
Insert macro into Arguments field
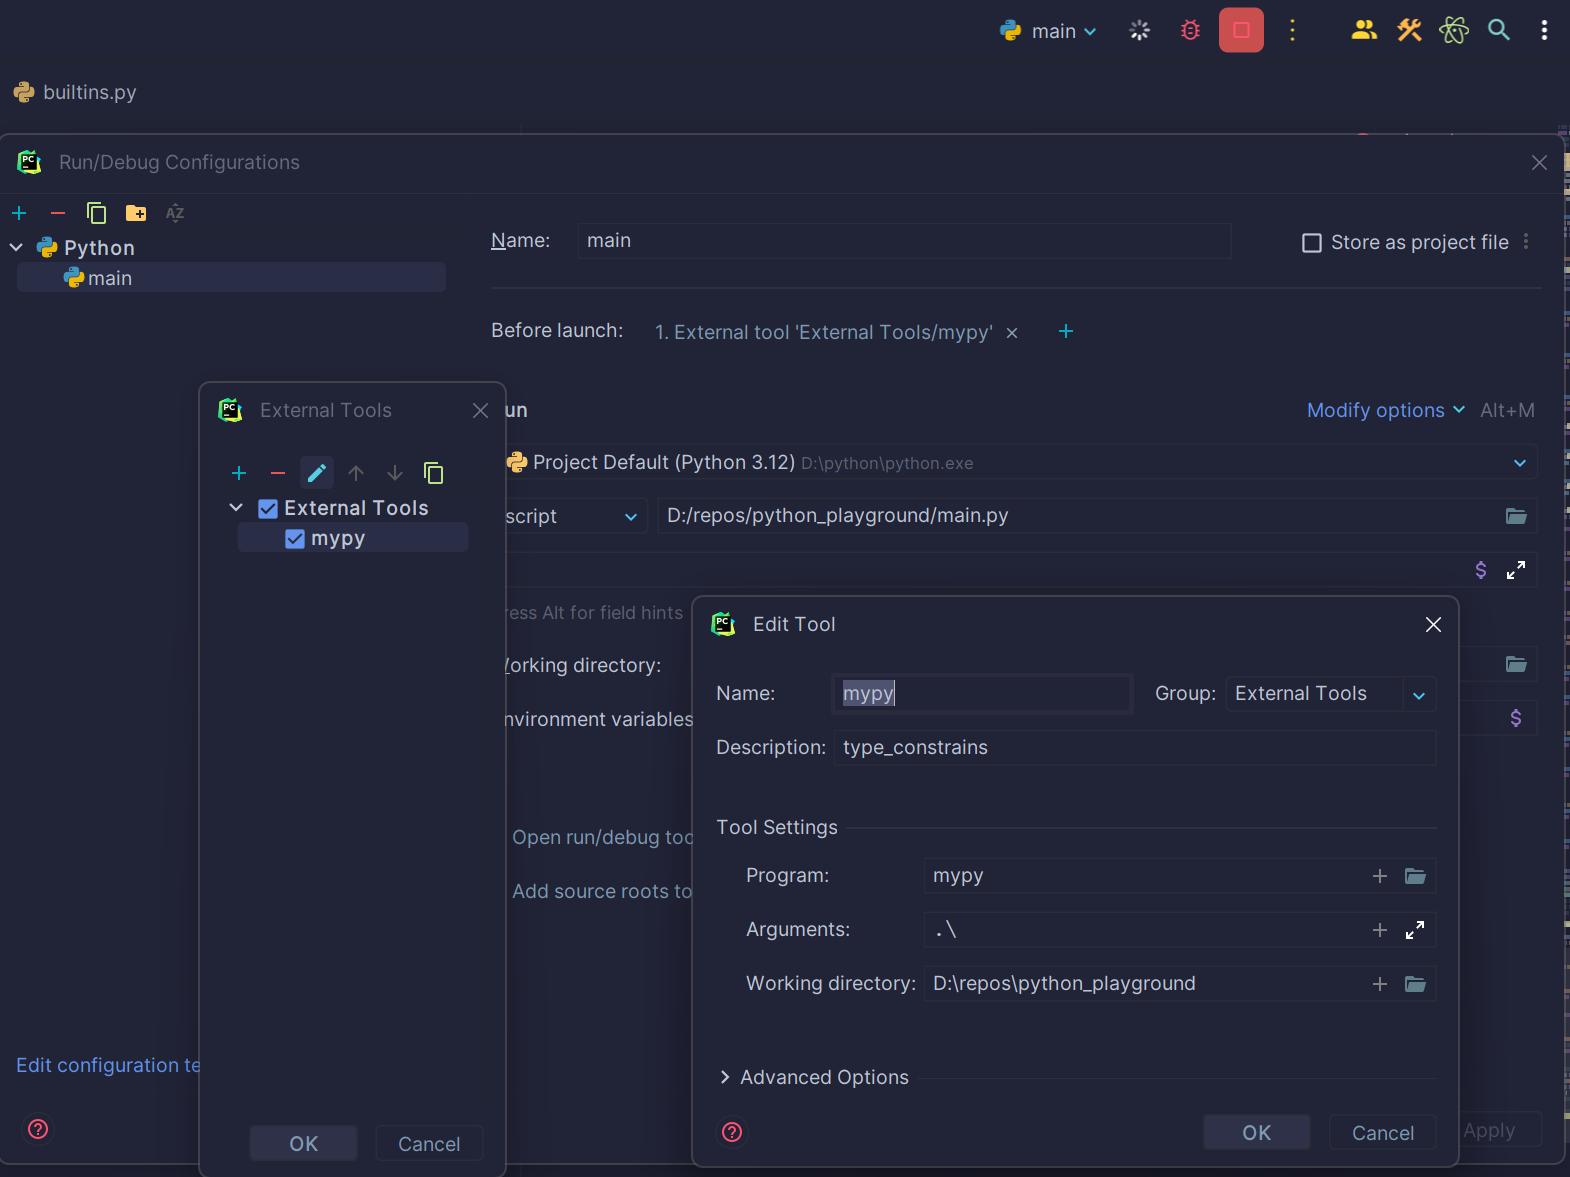(1380, 930)
